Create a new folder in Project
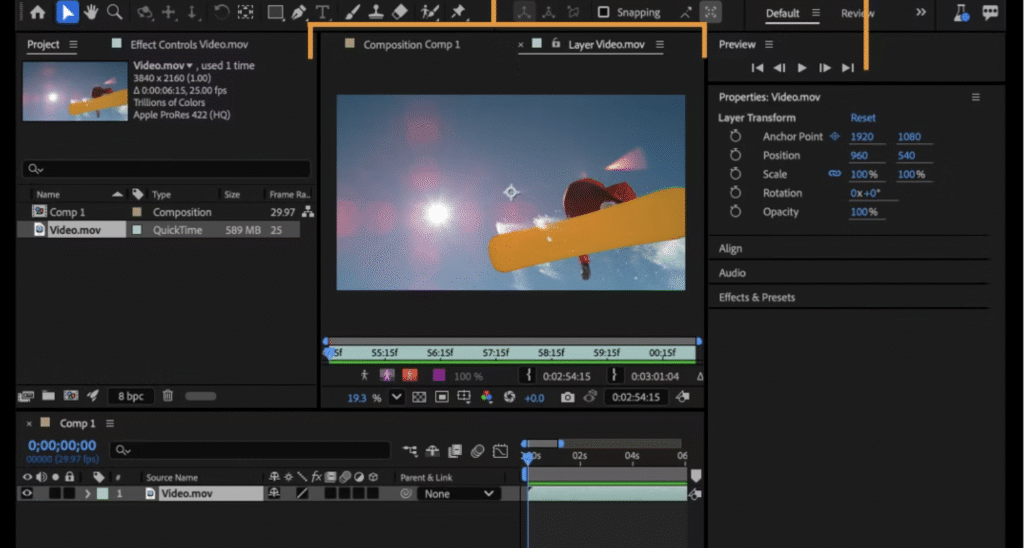Viewport: 1024px width, 548px height. pos(48,395)
